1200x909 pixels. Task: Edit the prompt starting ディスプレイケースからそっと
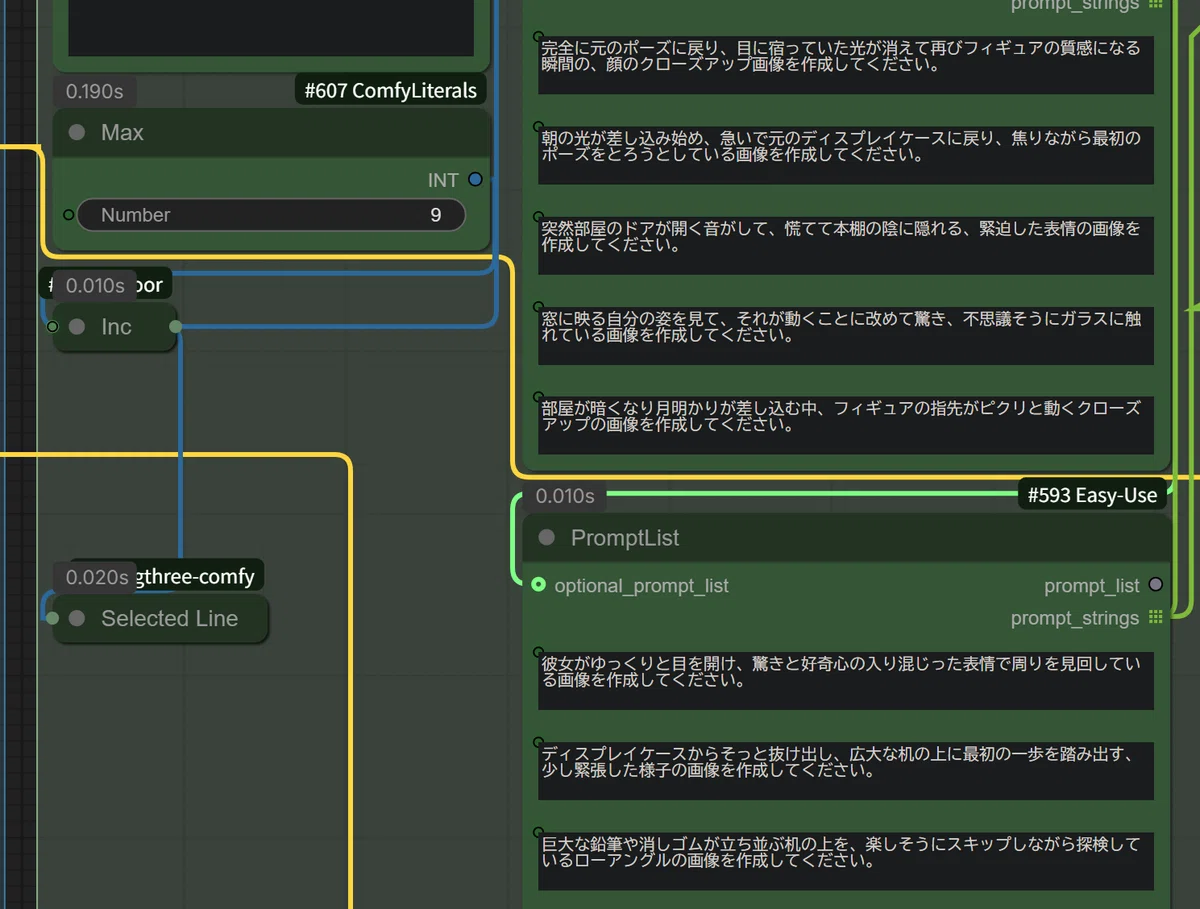click(846, 771)
